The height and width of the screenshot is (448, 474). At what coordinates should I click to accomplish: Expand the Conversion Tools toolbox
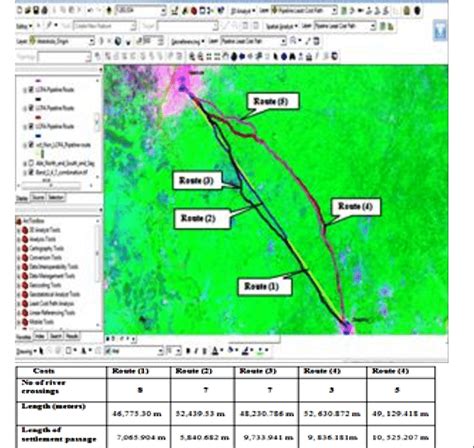pos(19,258)
